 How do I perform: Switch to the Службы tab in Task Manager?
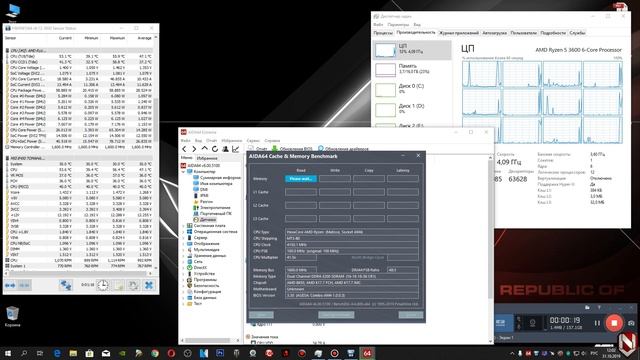577,33
